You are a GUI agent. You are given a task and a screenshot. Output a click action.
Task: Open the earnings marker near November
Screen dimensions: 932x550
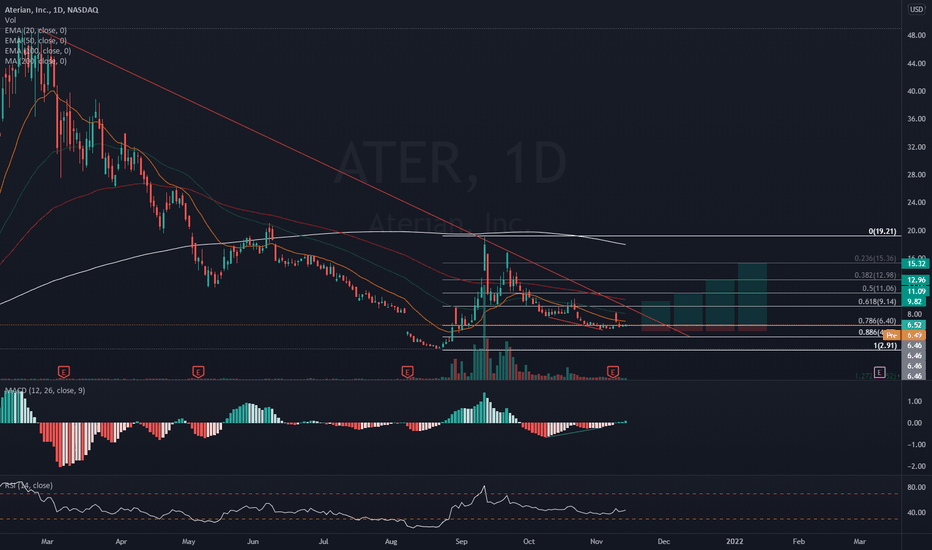point(613,372)
